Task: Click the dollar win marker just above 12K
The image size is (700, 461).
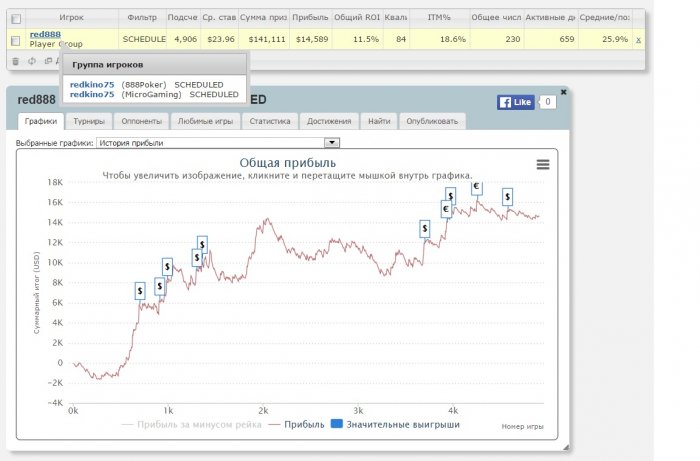Action: click(202, 245)
